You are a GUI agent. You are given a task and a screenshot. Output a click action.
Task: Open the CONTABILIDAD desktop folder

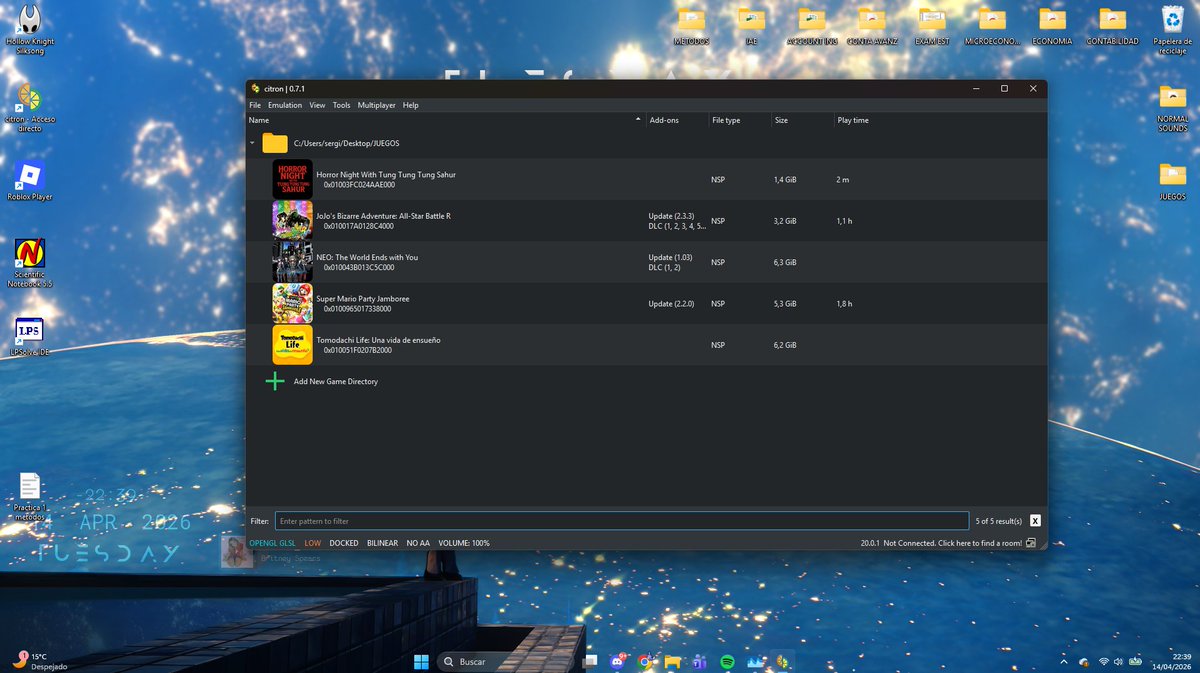[1112, 27]
